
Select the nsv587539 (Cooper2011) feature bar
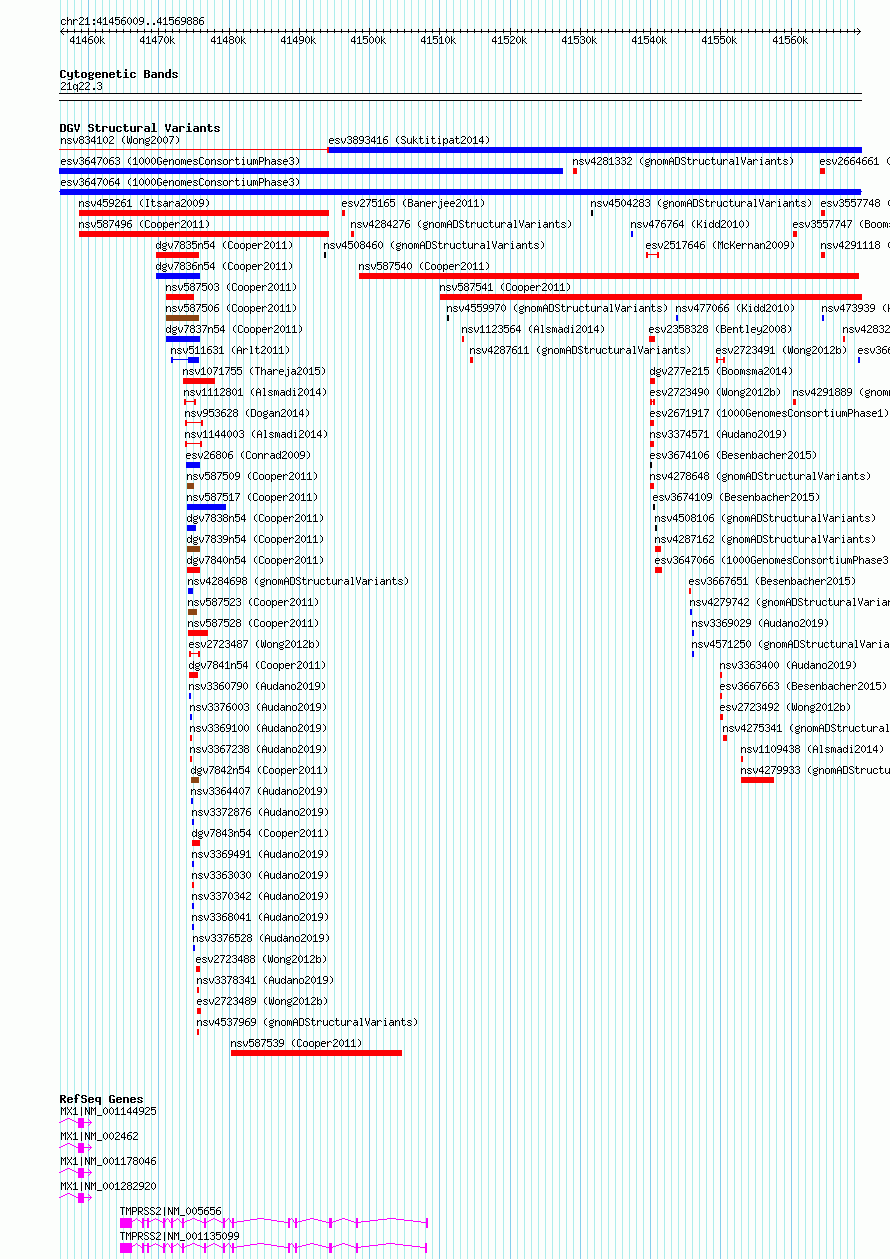pyautogui.click(x=316, y=1053)
